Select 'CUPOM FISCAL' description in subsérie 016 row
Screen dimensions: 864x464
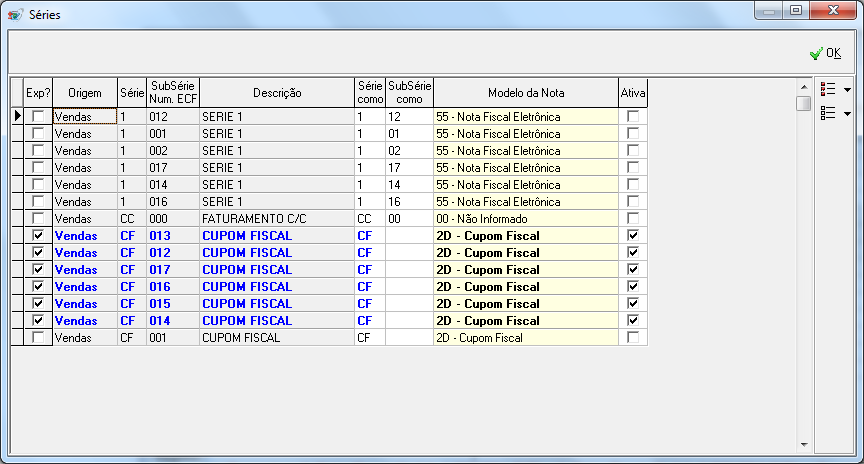(x=277, y=287)
